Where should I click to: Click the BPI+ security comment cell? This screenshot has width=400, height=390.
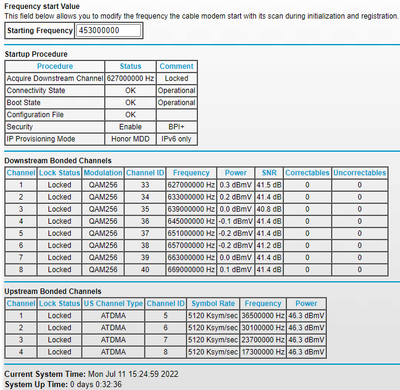tap(177, 127)
